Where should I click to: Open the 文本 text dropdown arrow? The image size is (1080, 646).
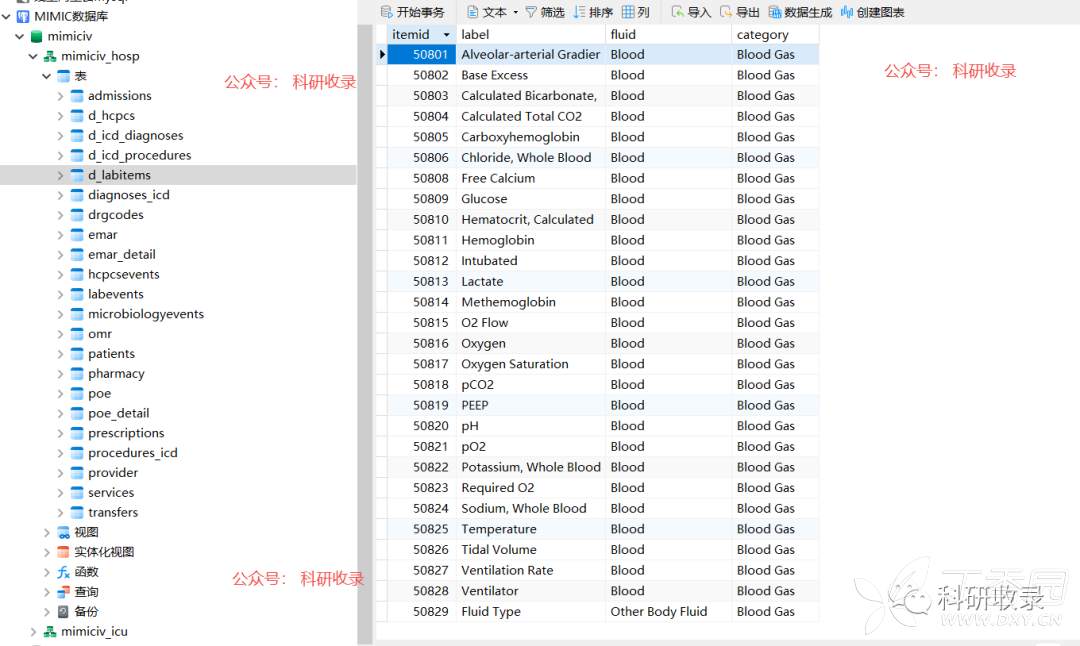515,13
